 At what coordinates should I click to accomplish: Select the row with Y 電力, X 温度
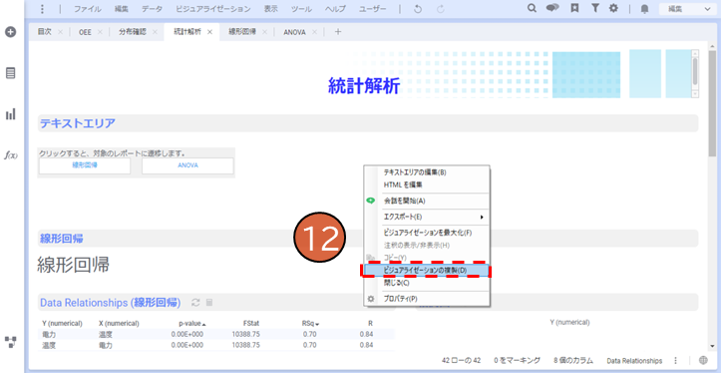pos(216,334)
